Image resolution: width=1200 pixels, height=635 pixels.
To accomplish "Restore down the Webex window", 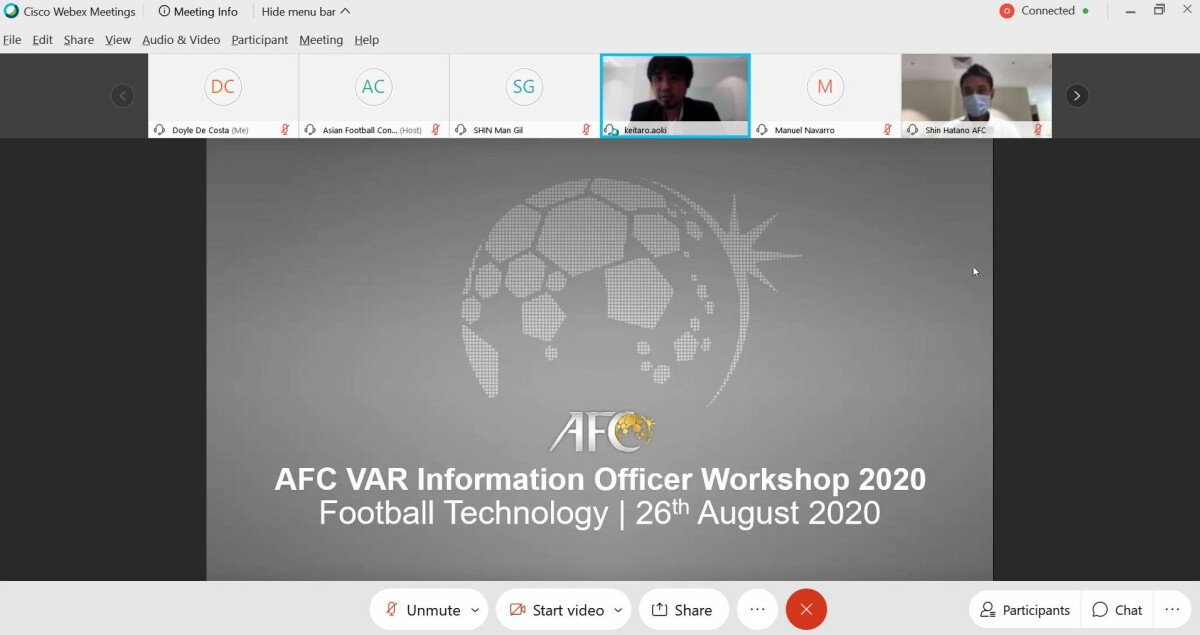I will pos(1160,11).
